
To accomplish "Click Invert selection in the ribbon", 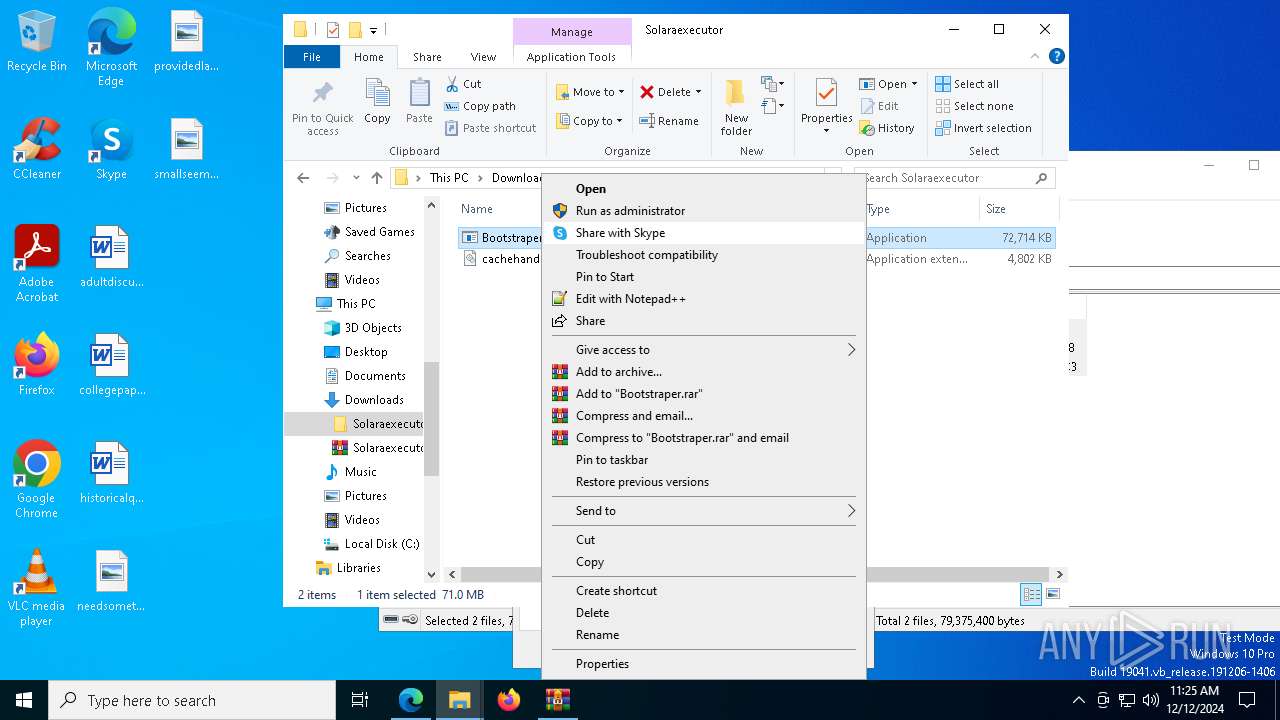I will (983, 128).
